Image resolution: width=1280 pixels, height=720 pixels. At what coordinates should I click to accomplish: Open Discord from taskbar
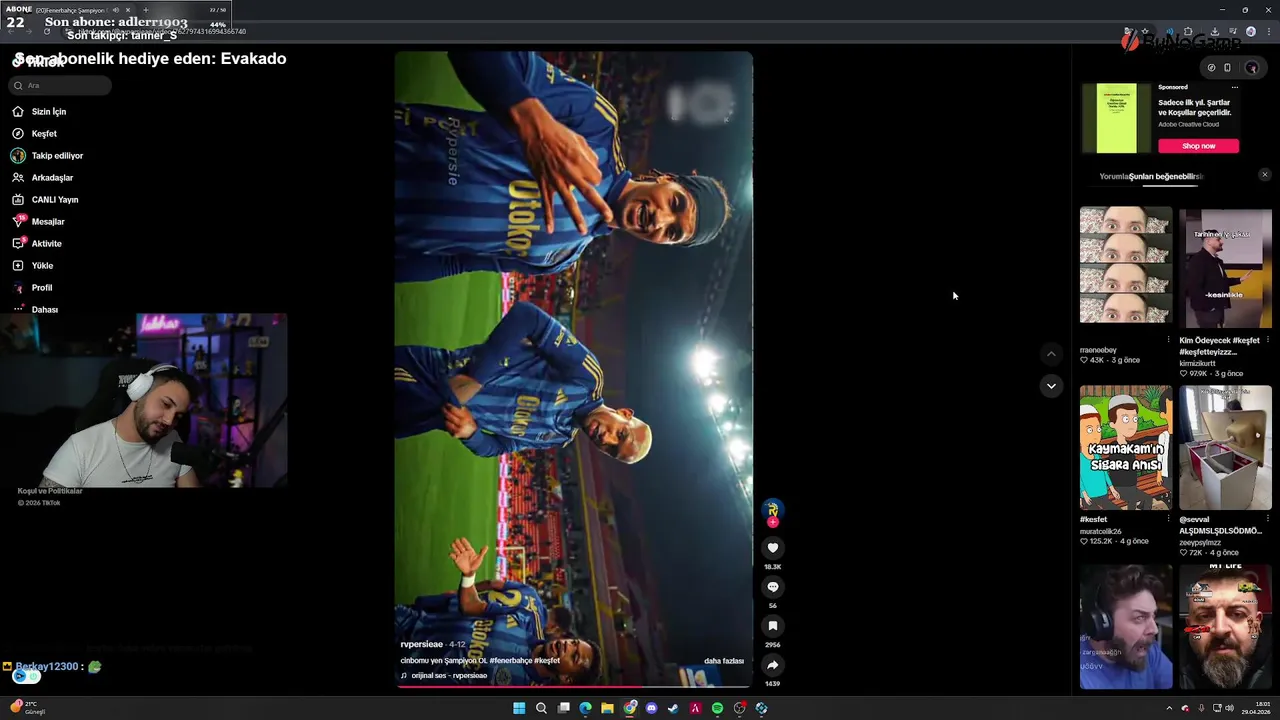pyautogui.click(x=651, y=708)
